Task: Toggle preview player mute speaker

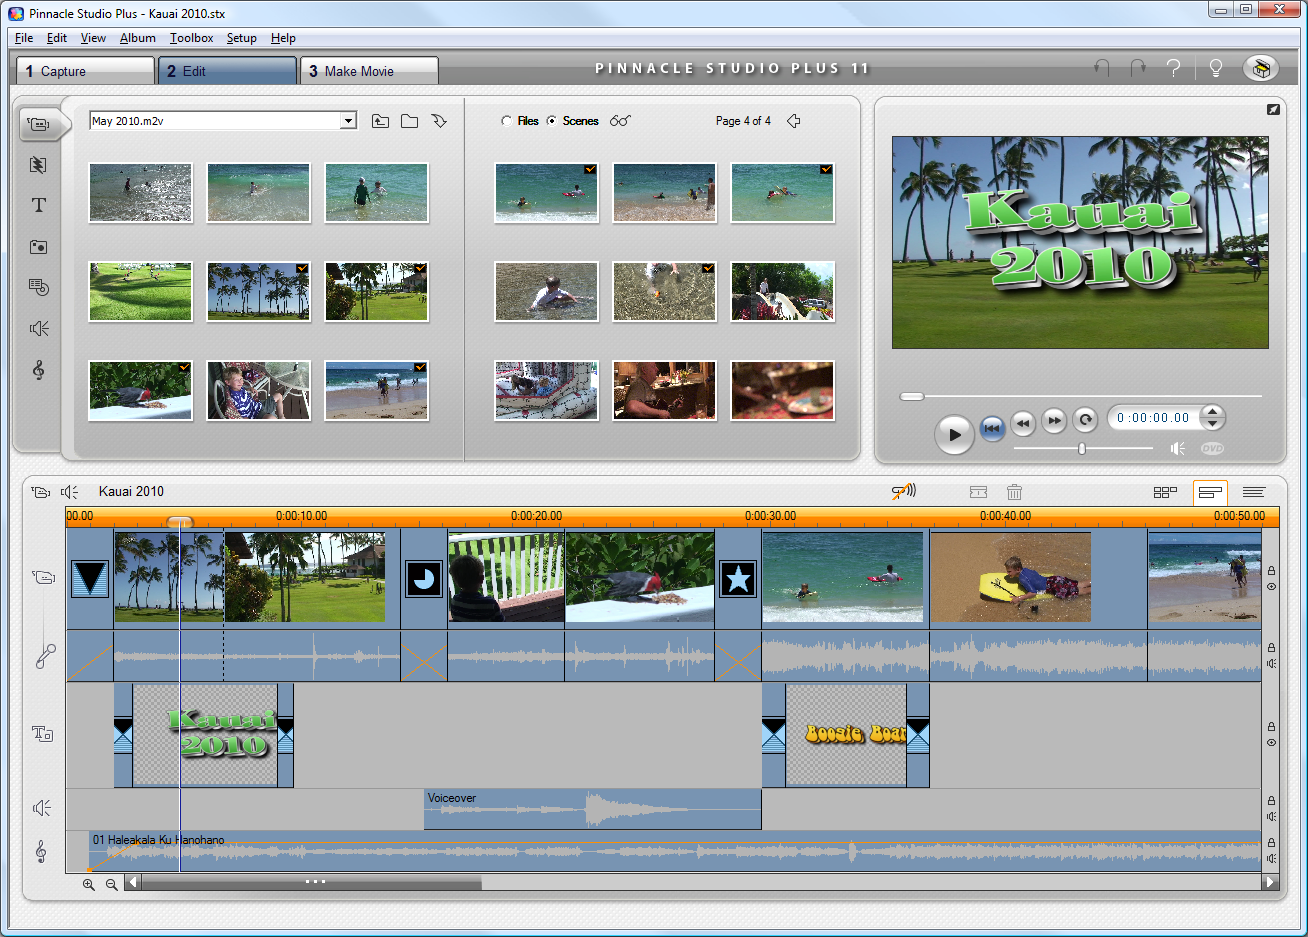Action: coord(1178,449)
